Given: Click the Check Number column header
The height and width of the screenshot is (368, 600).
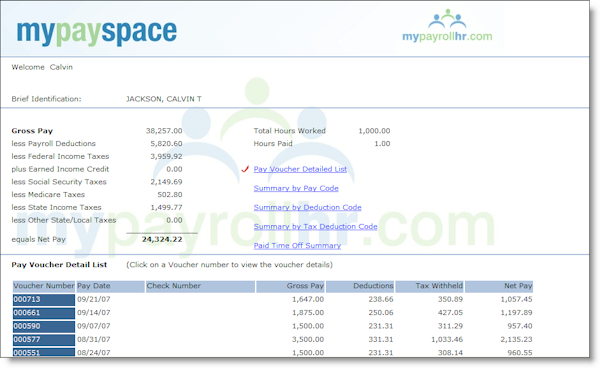Looking at the screenshot, I should point(200,286).
